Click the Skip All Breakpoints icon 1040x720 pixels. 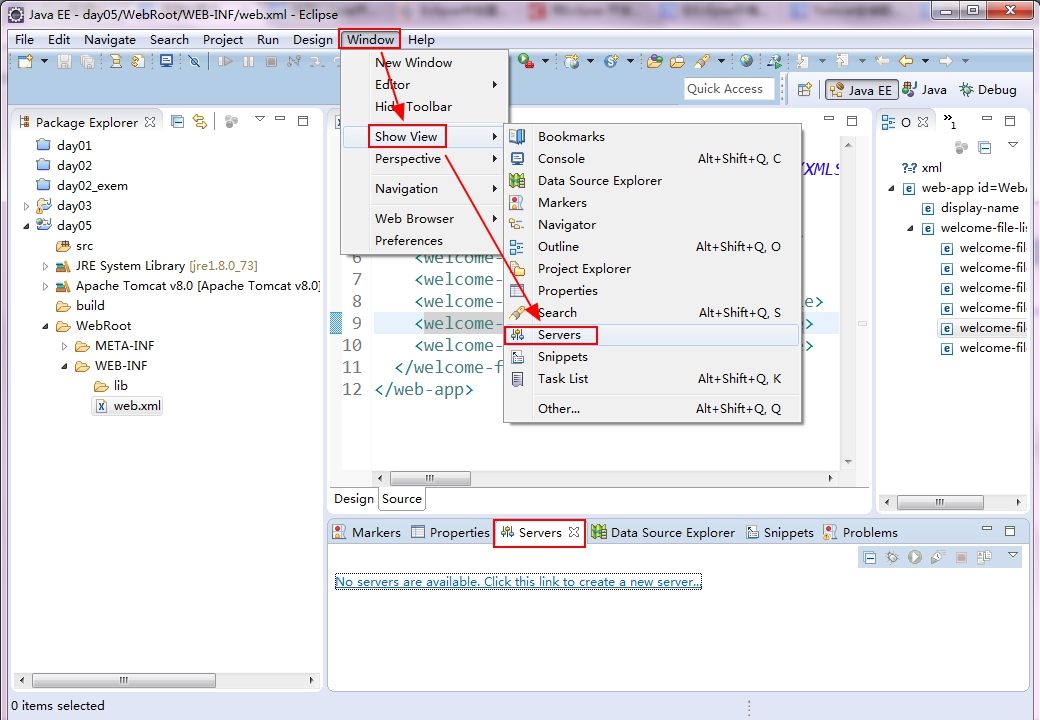(x=194, y=62)
